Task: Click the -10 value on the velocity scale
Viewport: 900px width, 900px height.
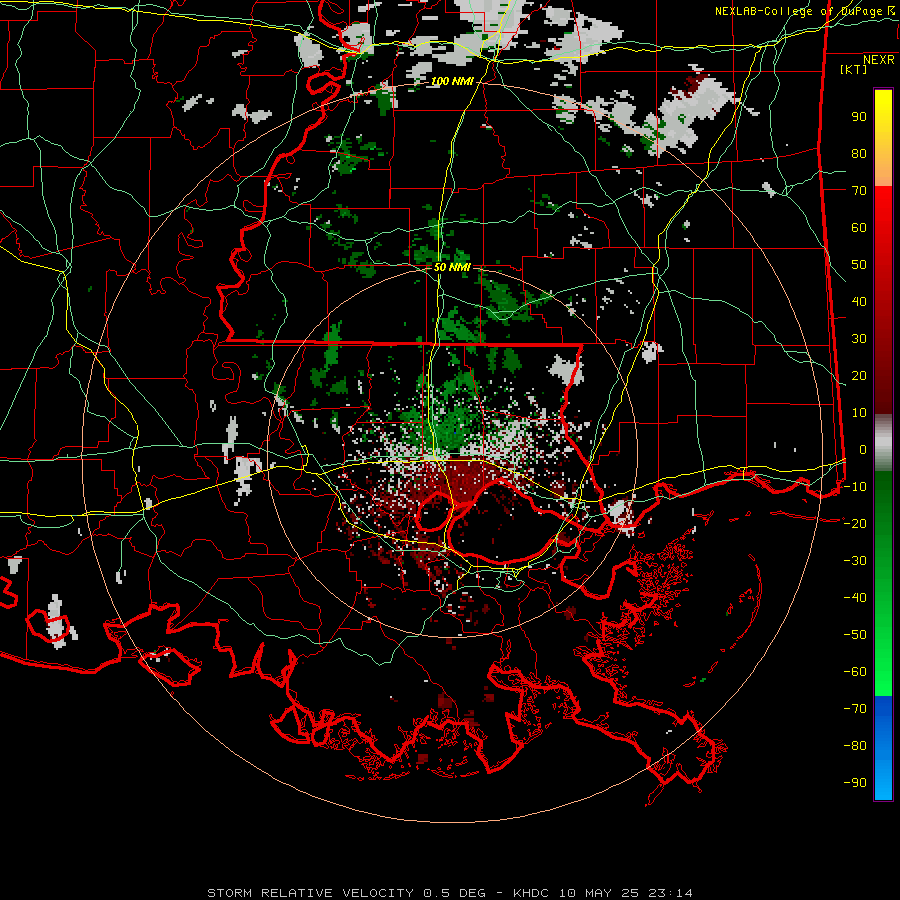Action: (855, 487)
